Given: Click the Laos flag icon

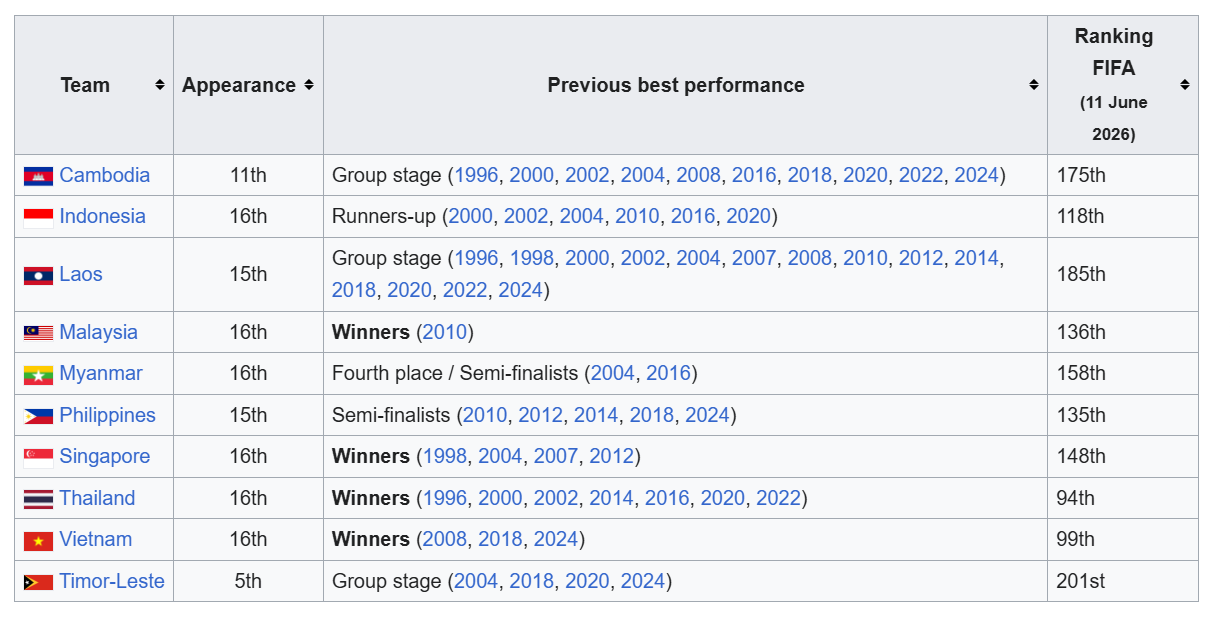Looking at the screenshot, I should 38,275.
